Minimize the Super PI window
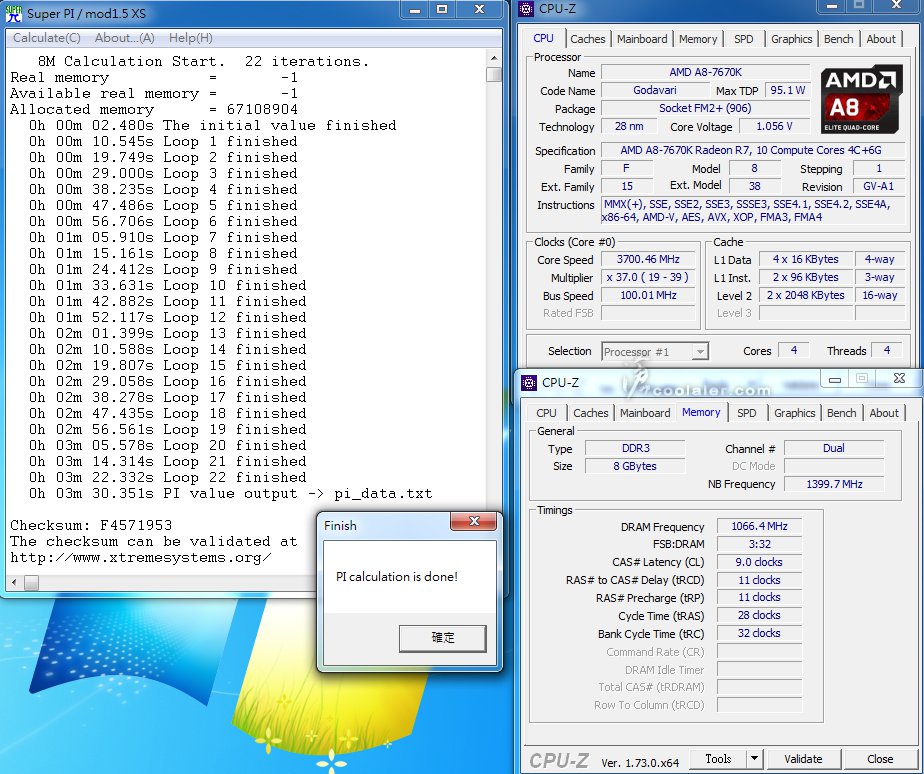The image size is (924, 774). [x=415, y=9]
